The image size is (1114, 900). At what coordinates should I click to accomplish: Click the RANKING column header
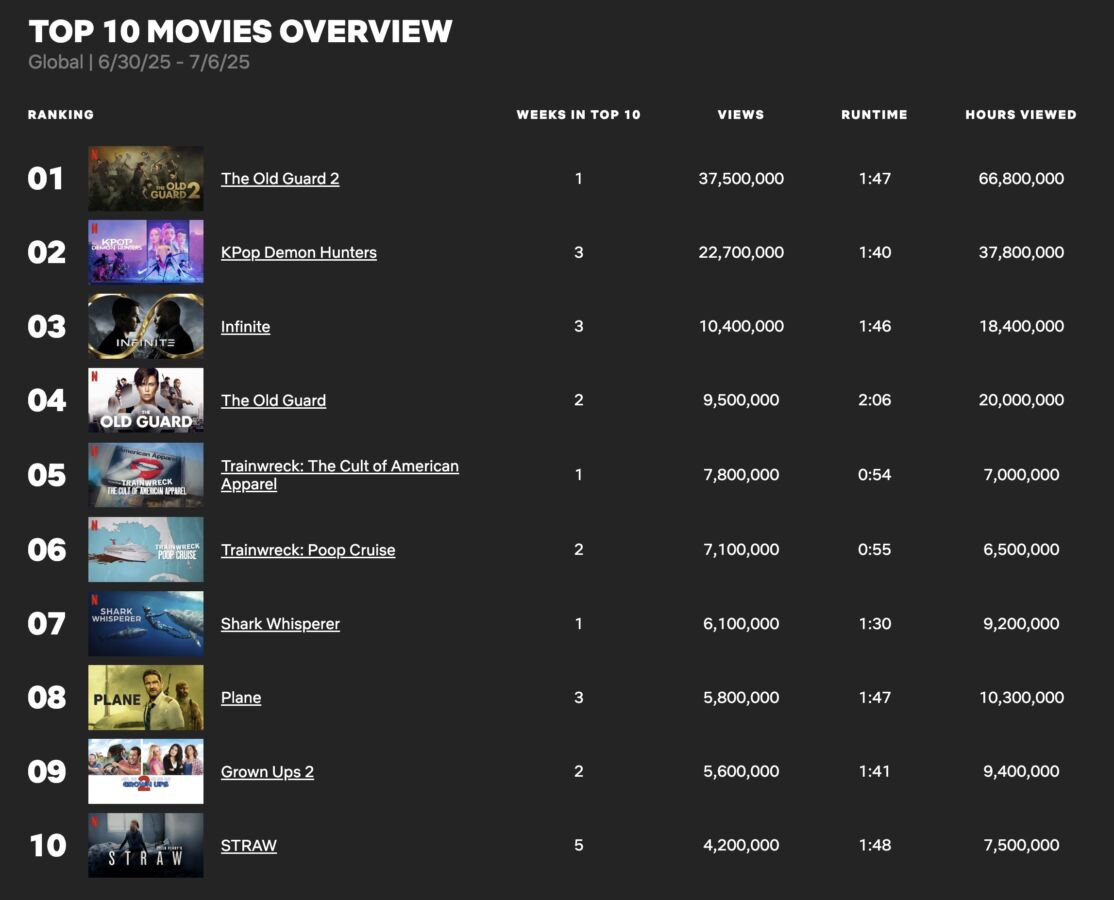[60, 114]
